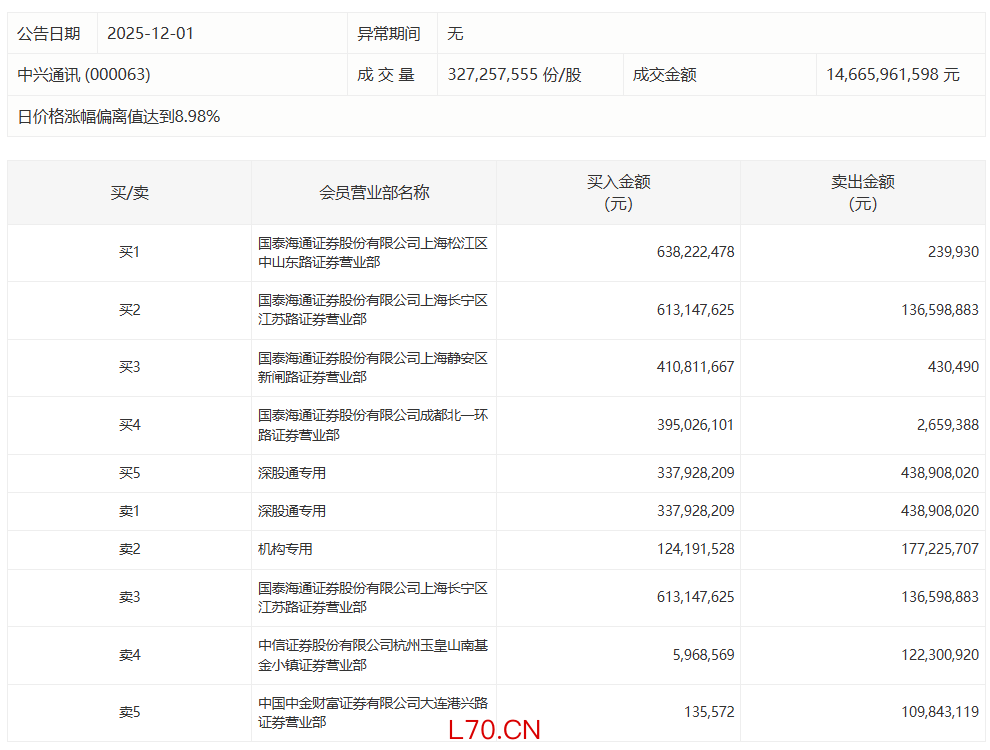The height and width of the screenshot is (750, 990).
Task: Click the sell amount 177,225,707 in 卖2
Action: pyautogui.click(x=932, y=549)
